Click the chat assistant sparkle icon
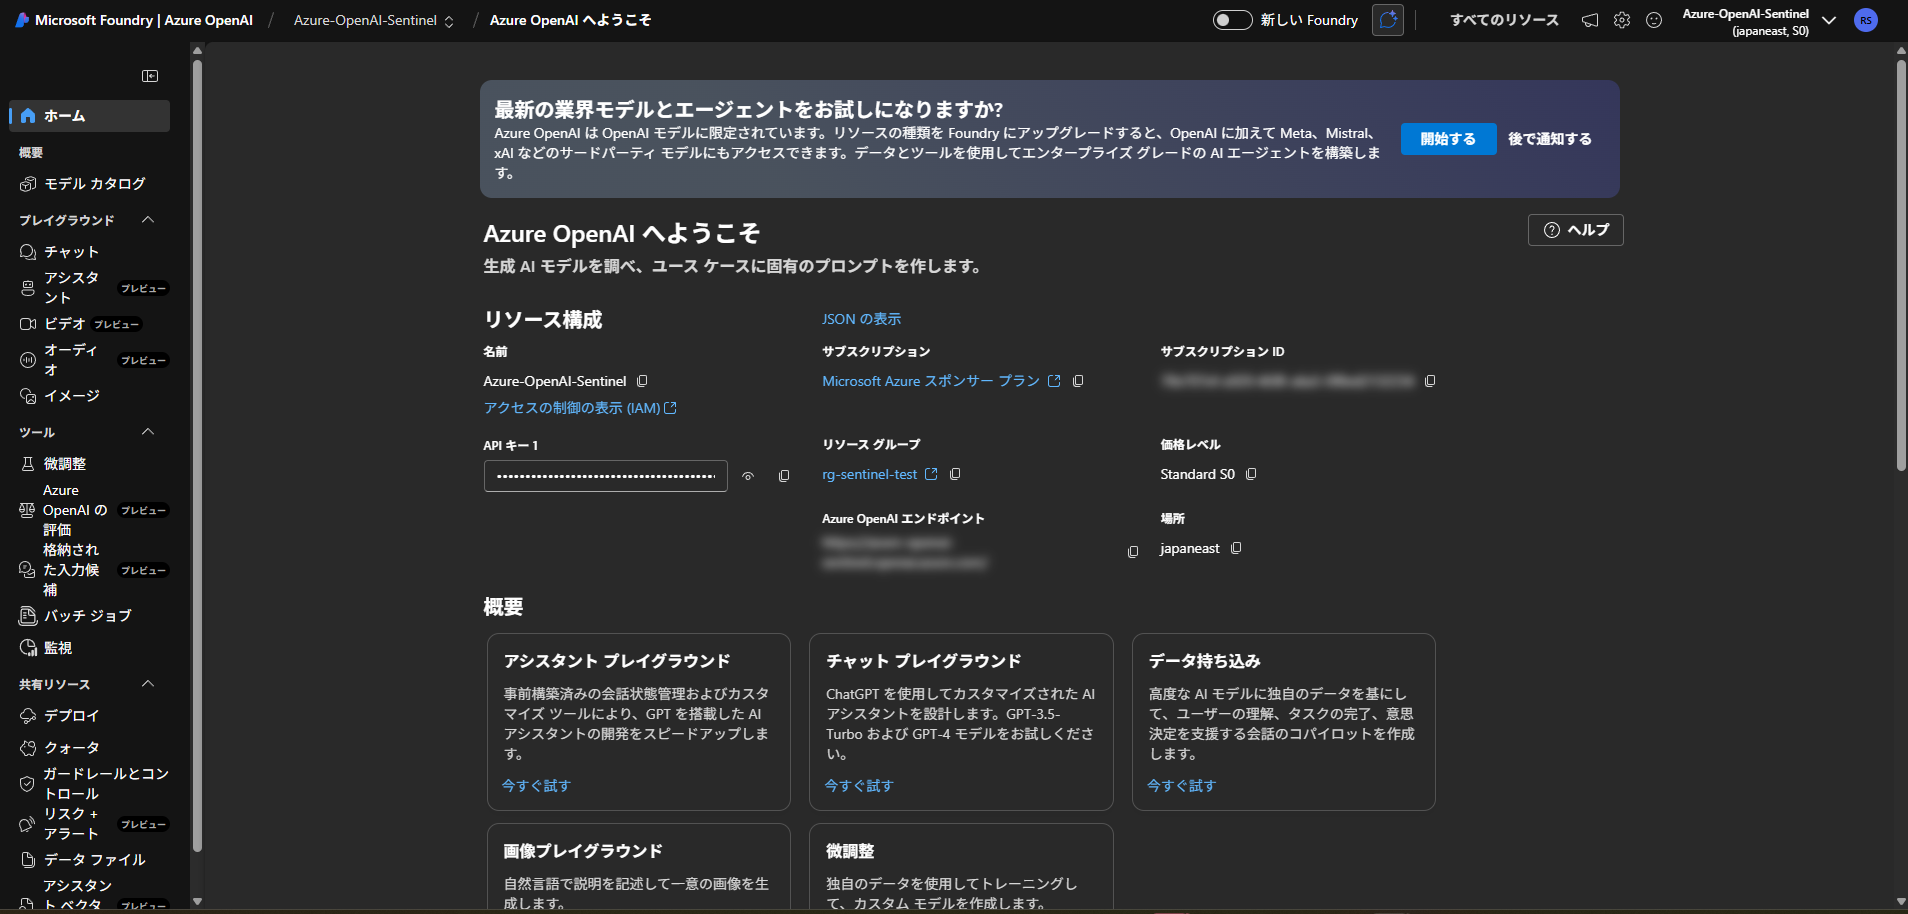This screenshot has width=1908, height=914. [x=1388, y=20]
